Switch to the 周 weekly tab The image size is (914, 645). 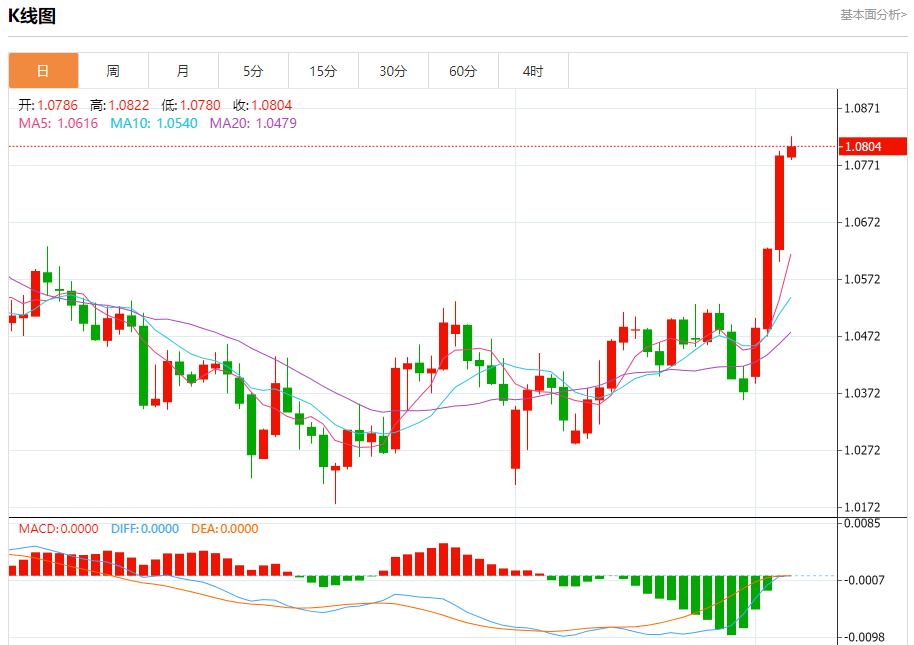(x=113, y=71)
